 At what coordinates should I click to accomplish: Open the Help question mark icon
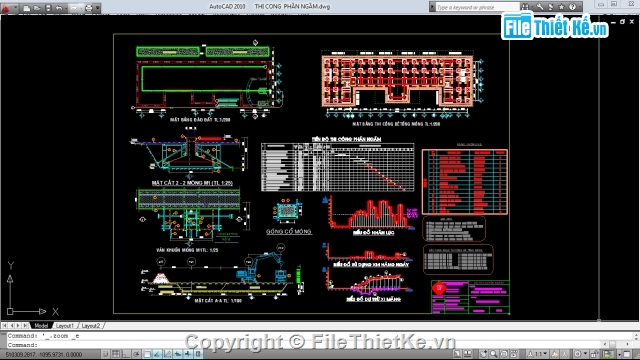click(573, 7)
